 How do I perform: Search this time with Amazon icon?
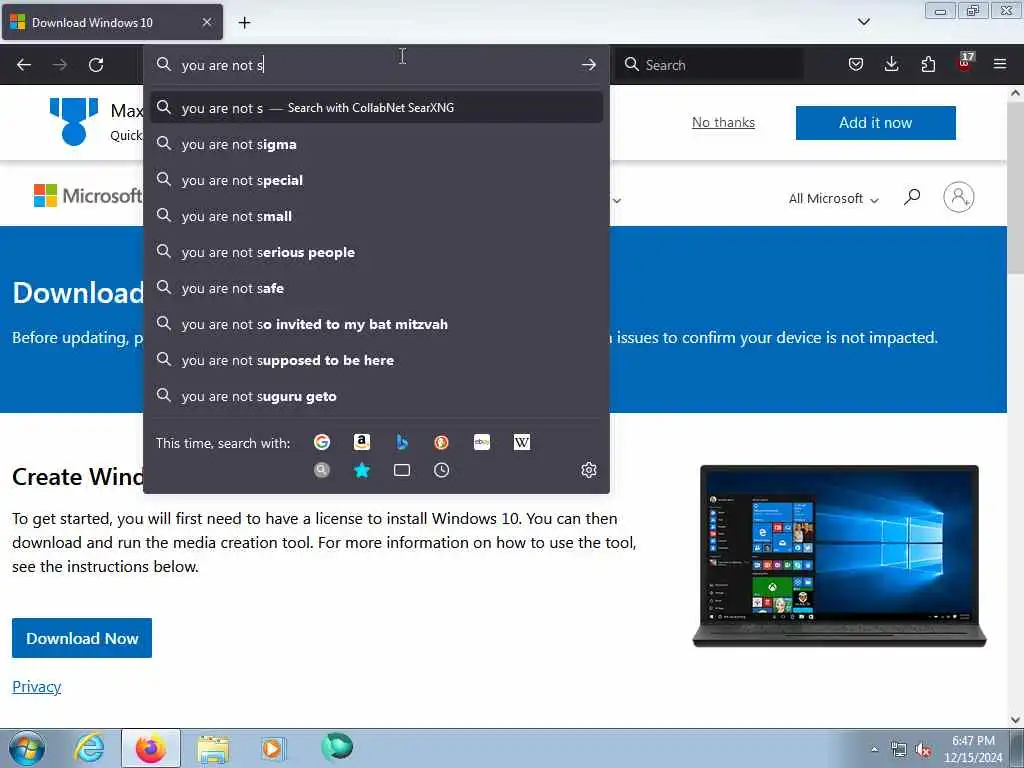(x=362, y=442)
